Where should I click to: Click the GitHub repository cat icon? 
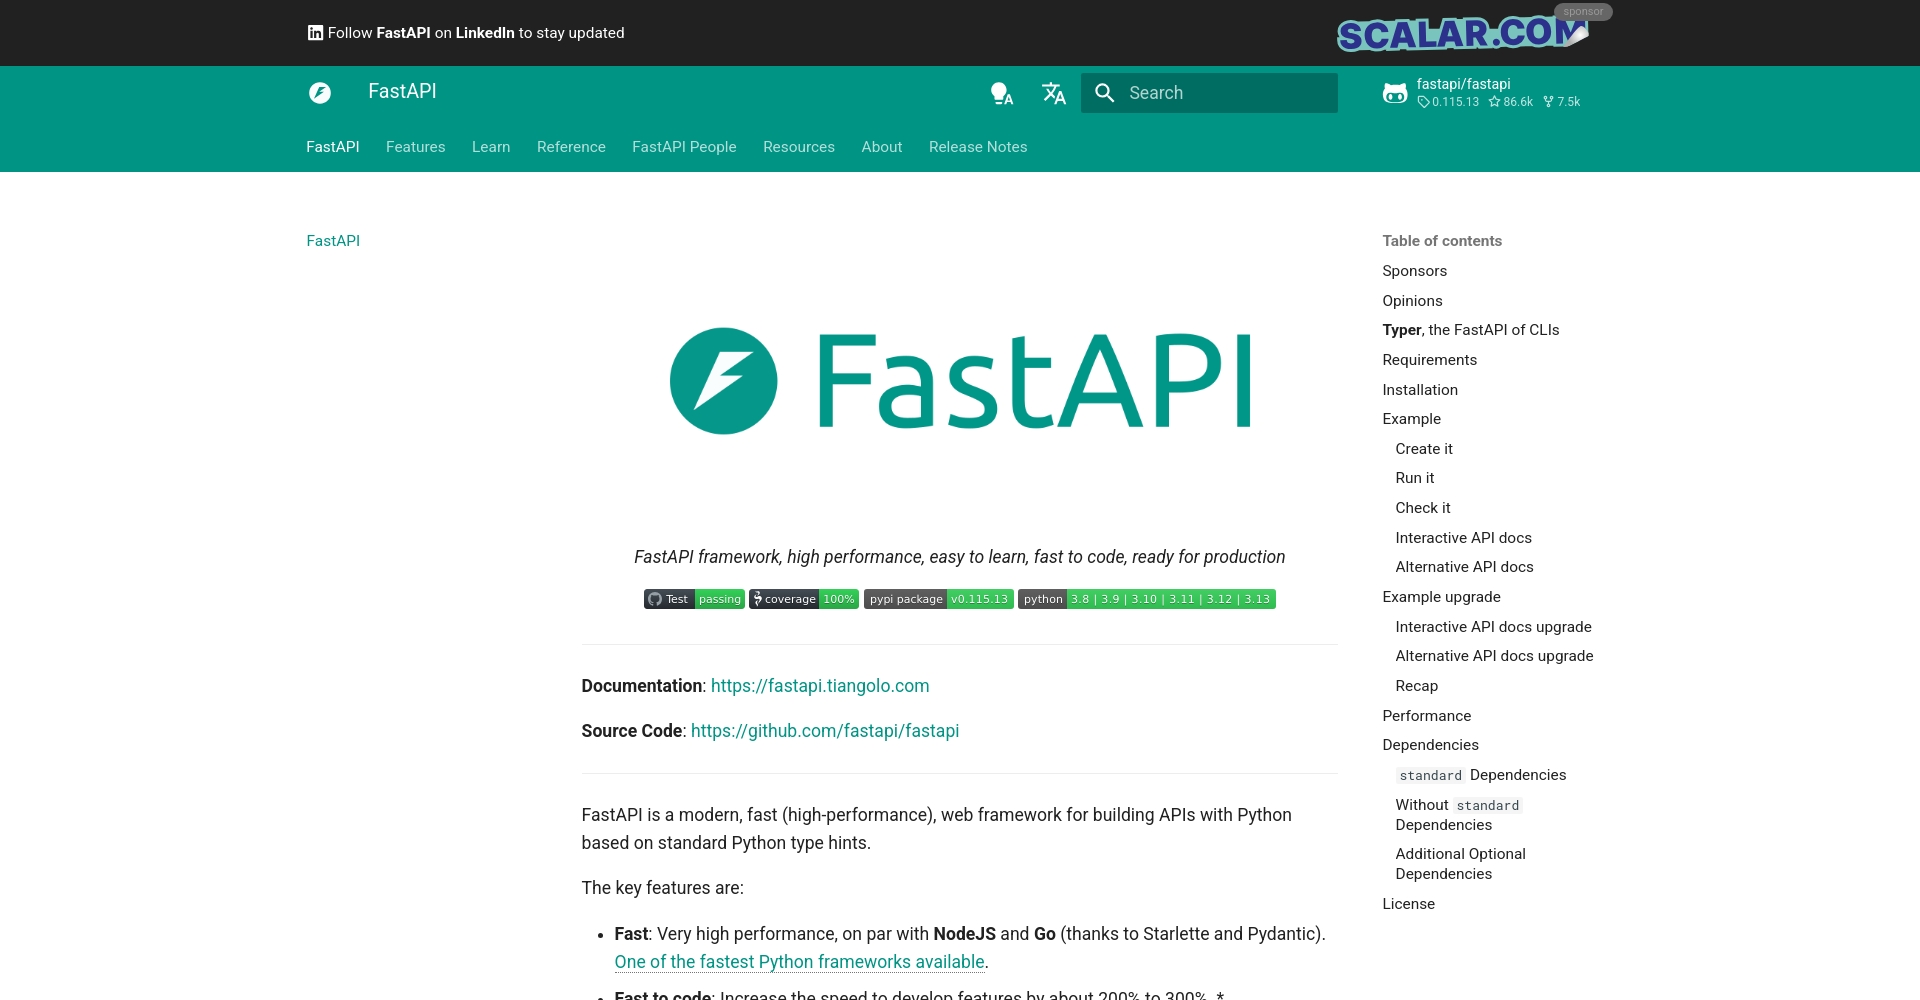point(1395,93)
